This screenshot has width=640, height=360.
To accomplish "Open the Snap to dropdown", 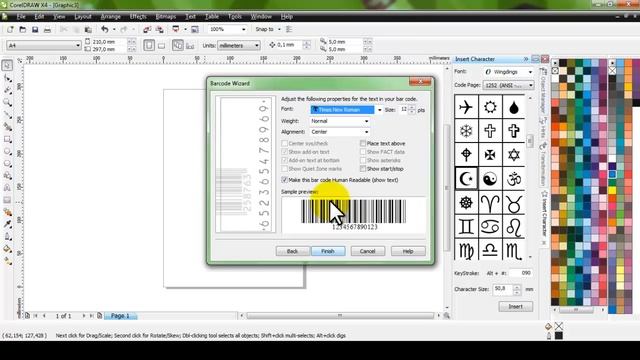I will [279, 29].
